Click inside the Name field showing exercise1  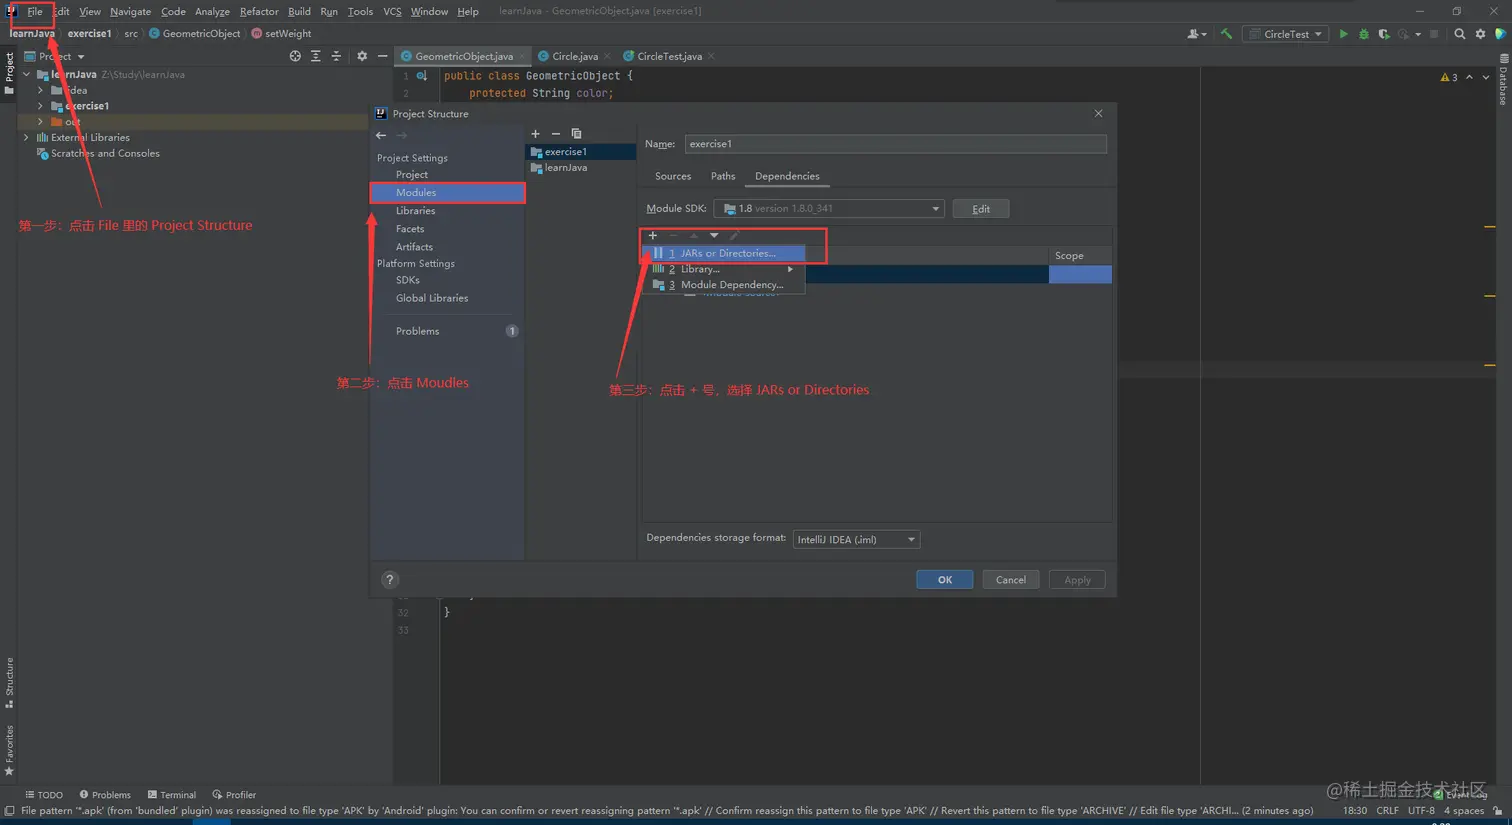(x=895, y=143)
